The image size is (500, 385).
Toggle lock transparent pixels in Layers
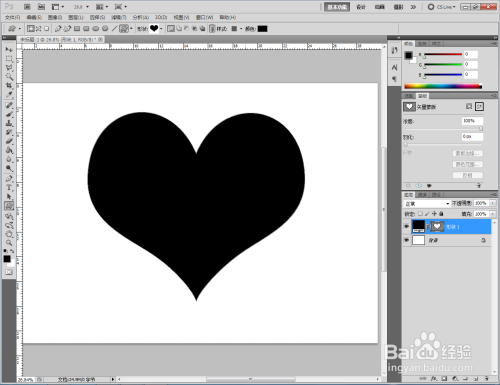pos(420,214)
